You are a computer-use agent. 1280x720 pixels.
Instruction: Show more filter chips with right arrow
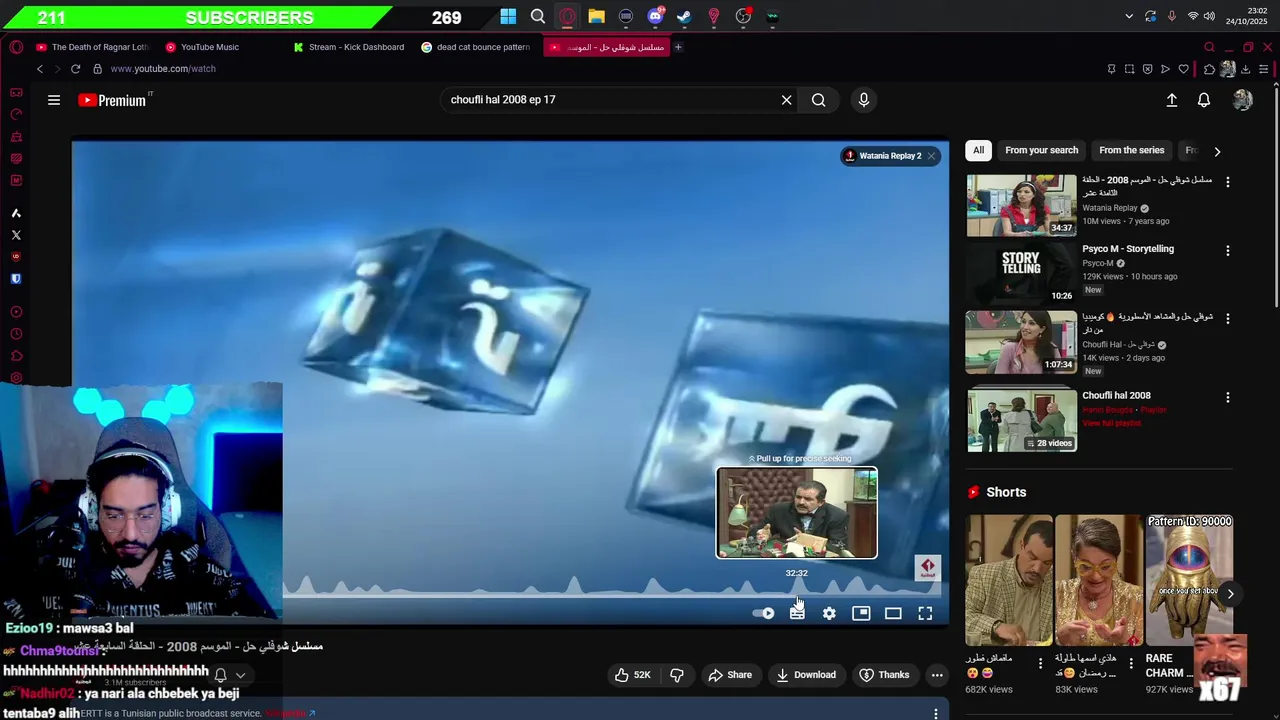pos(1217,151)
